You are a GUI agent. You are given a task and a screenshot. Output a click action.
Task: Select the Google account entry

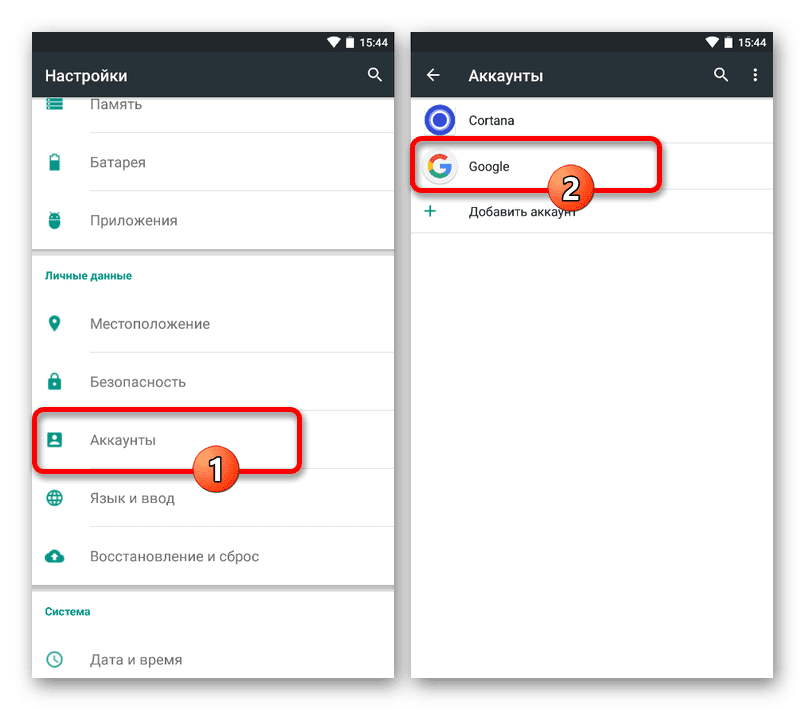pos(591,166)
